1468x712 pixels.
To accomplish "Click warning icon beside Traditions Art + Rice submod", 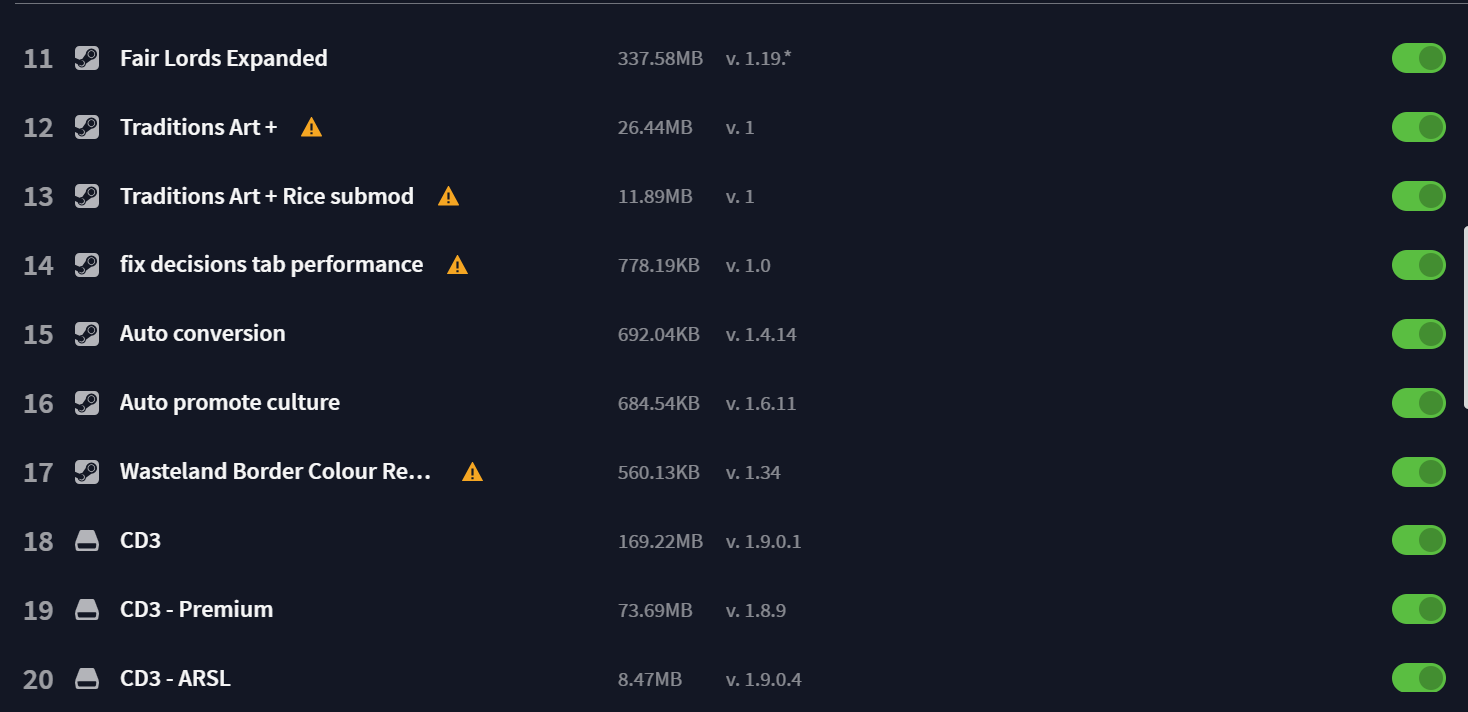I will point(449,196).
